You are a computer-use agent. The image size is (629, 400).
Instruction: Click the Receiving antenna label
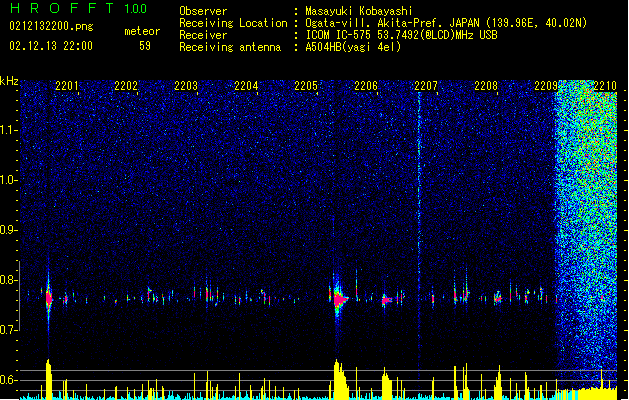point(230,47)
